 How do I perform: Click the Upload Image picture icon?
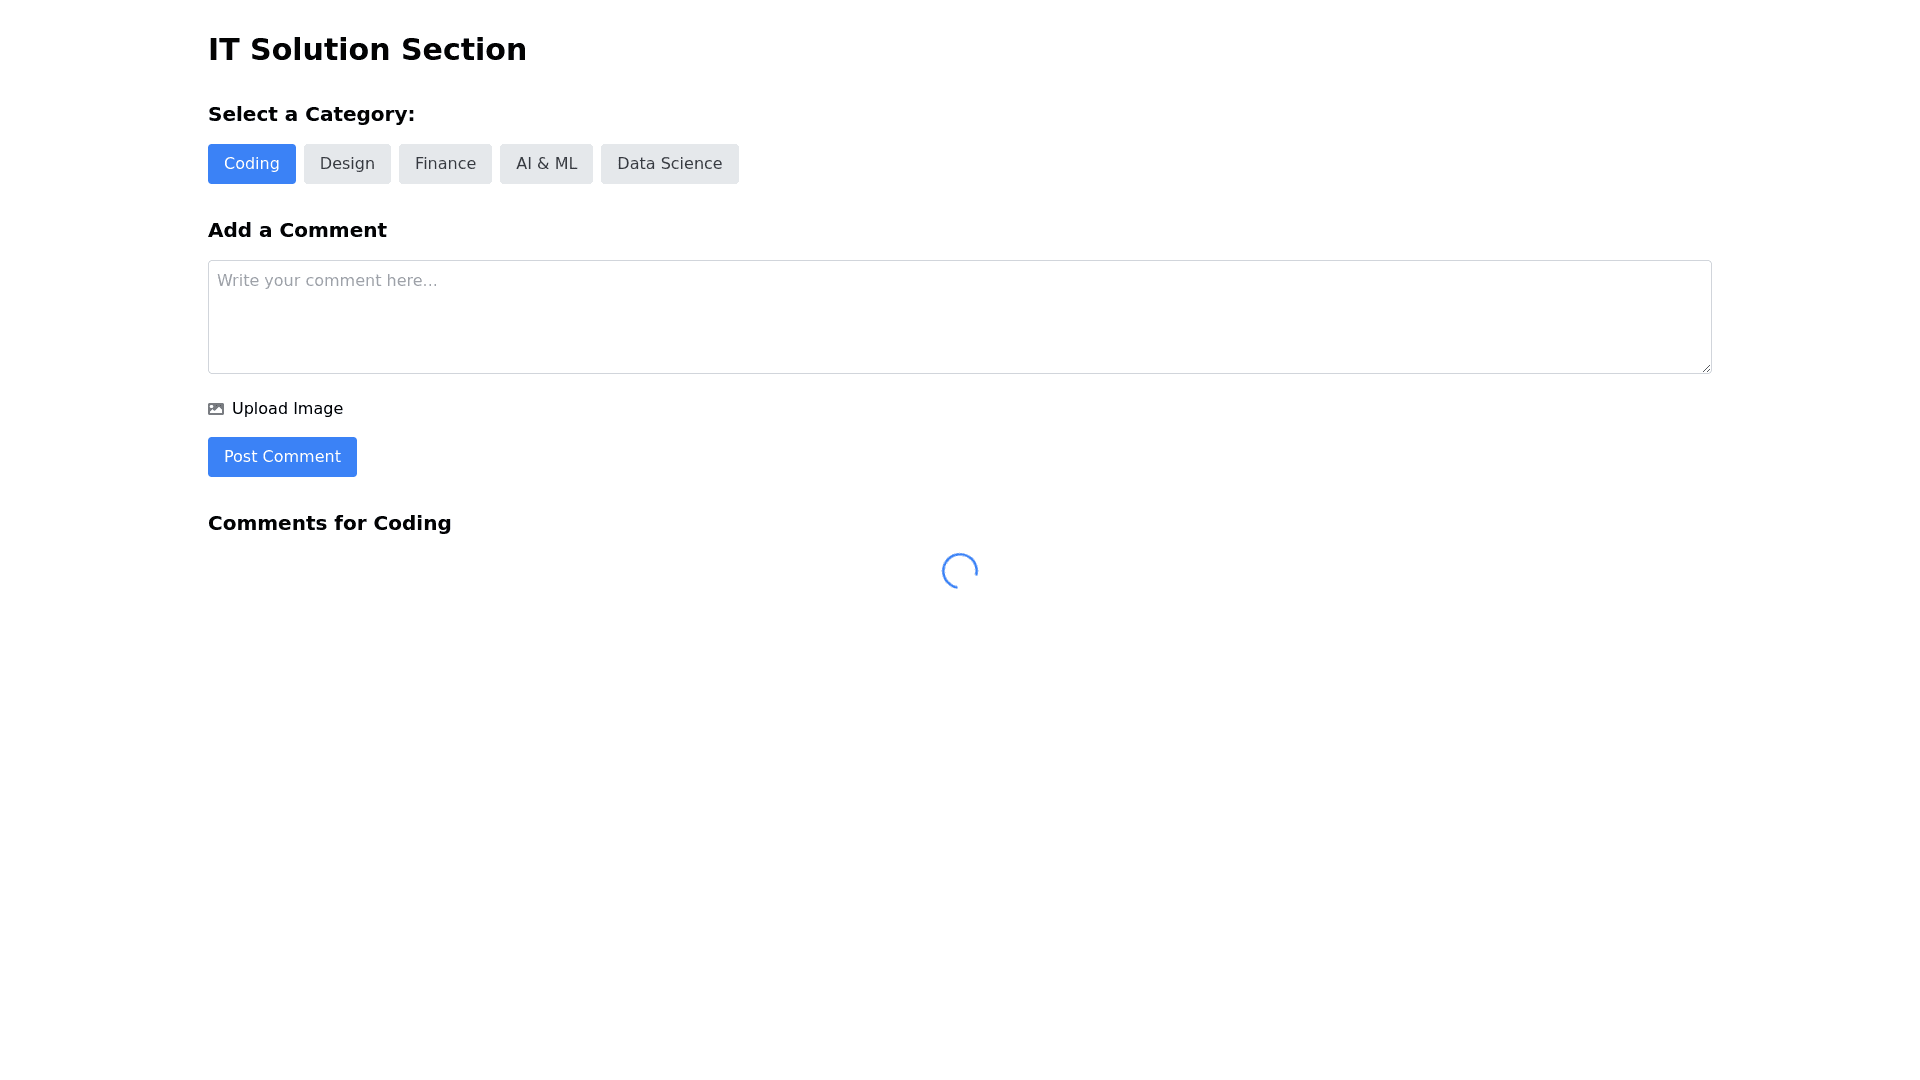point(216,409)
